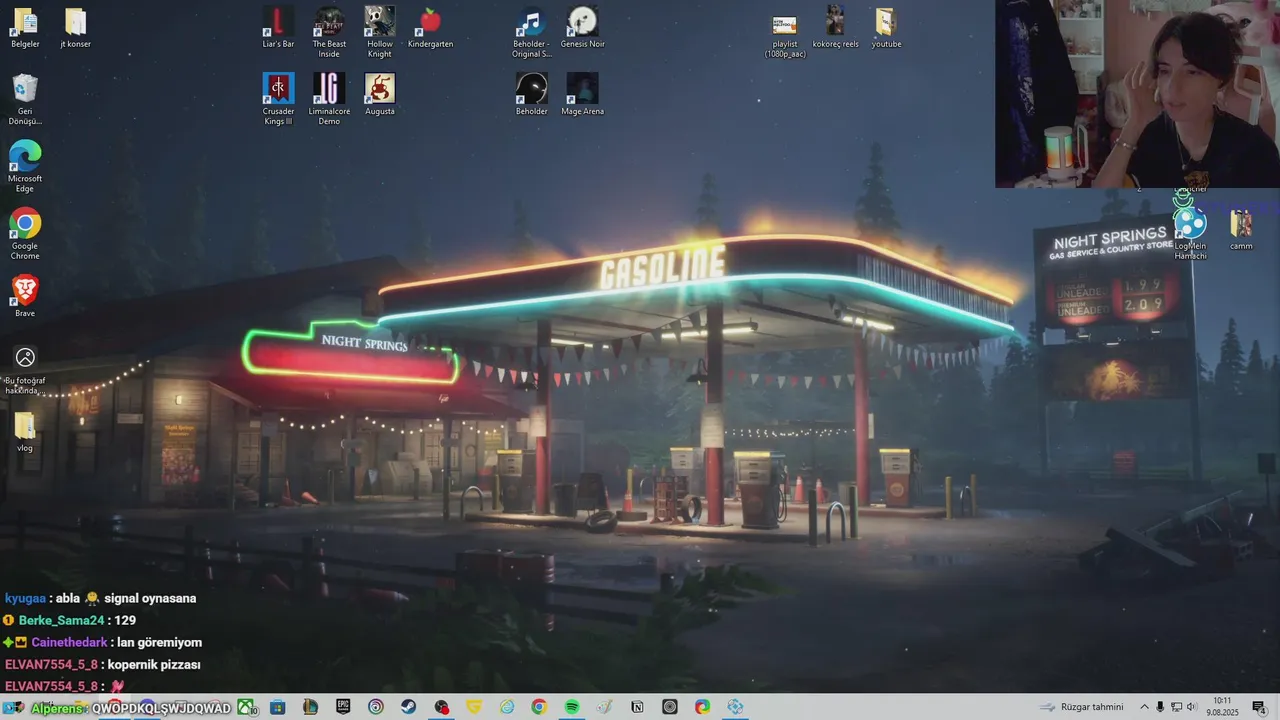Open the Belgeler folder on the desktop
The width and height of the screenshot is (1280, 720).
tap(25, 28)
